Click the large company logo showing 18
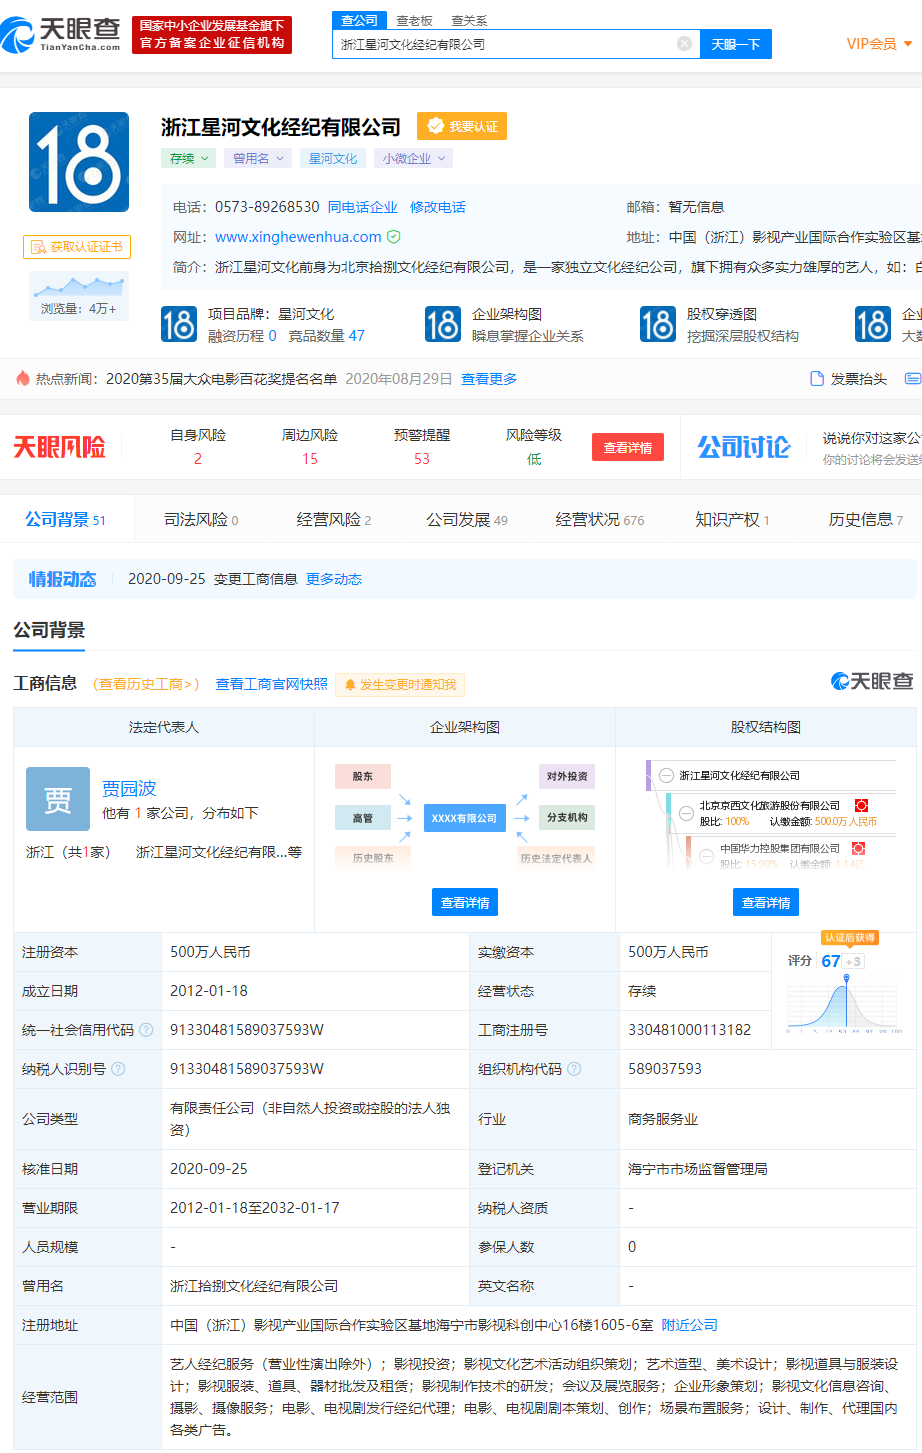 (x=79, y=162)
